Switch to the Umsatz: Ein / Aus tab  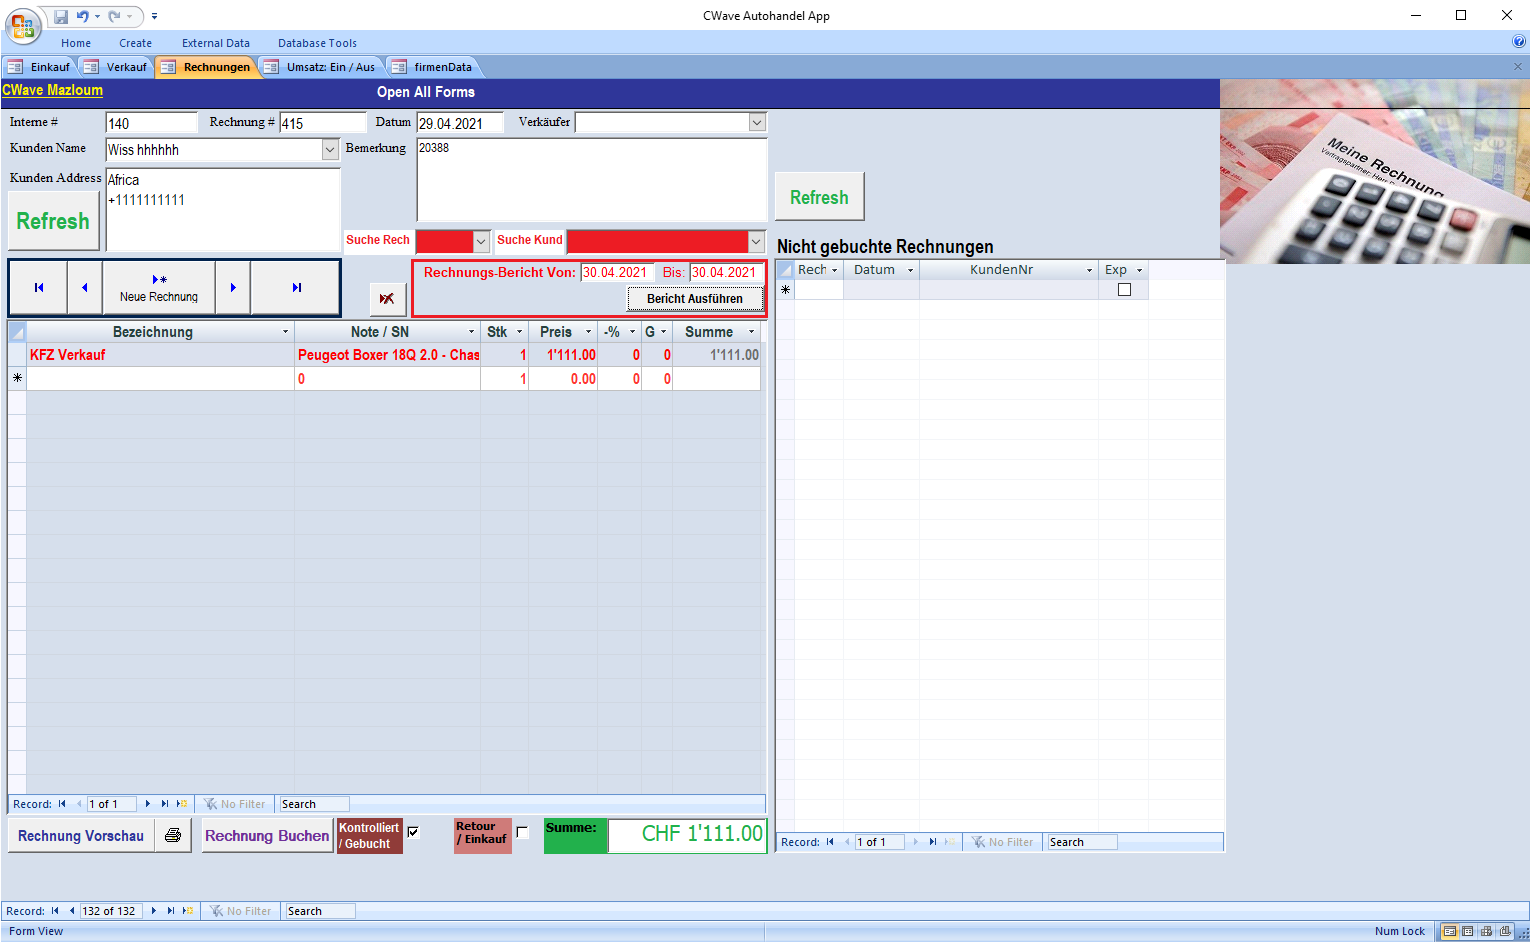pos(329,67)
